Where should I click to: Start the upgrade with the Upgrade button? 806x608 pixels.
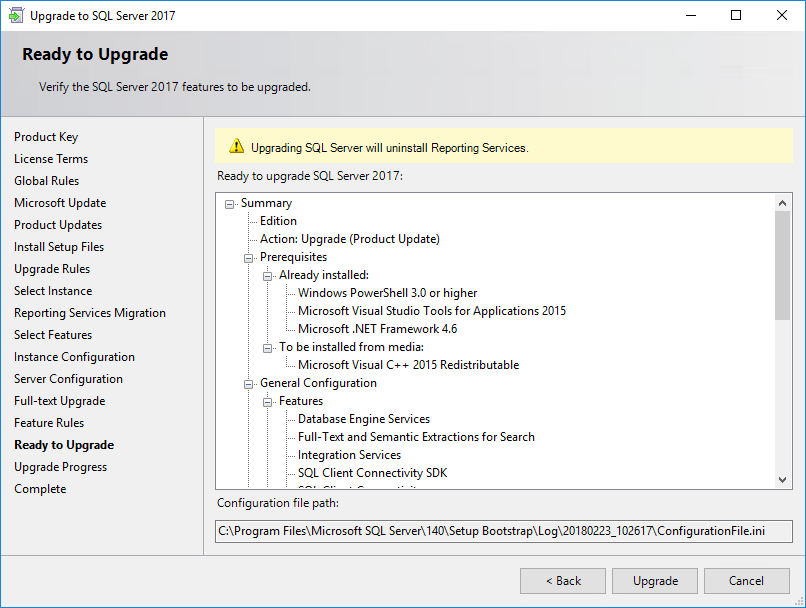click(x=655, y=581)
